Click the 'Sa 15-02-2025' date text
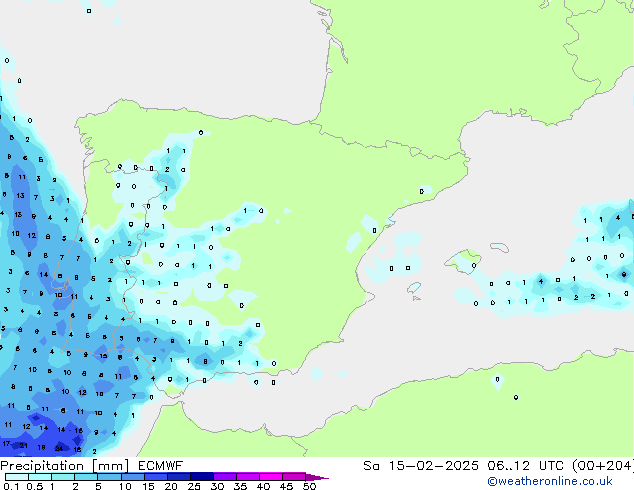 click(x=421, y=466)
